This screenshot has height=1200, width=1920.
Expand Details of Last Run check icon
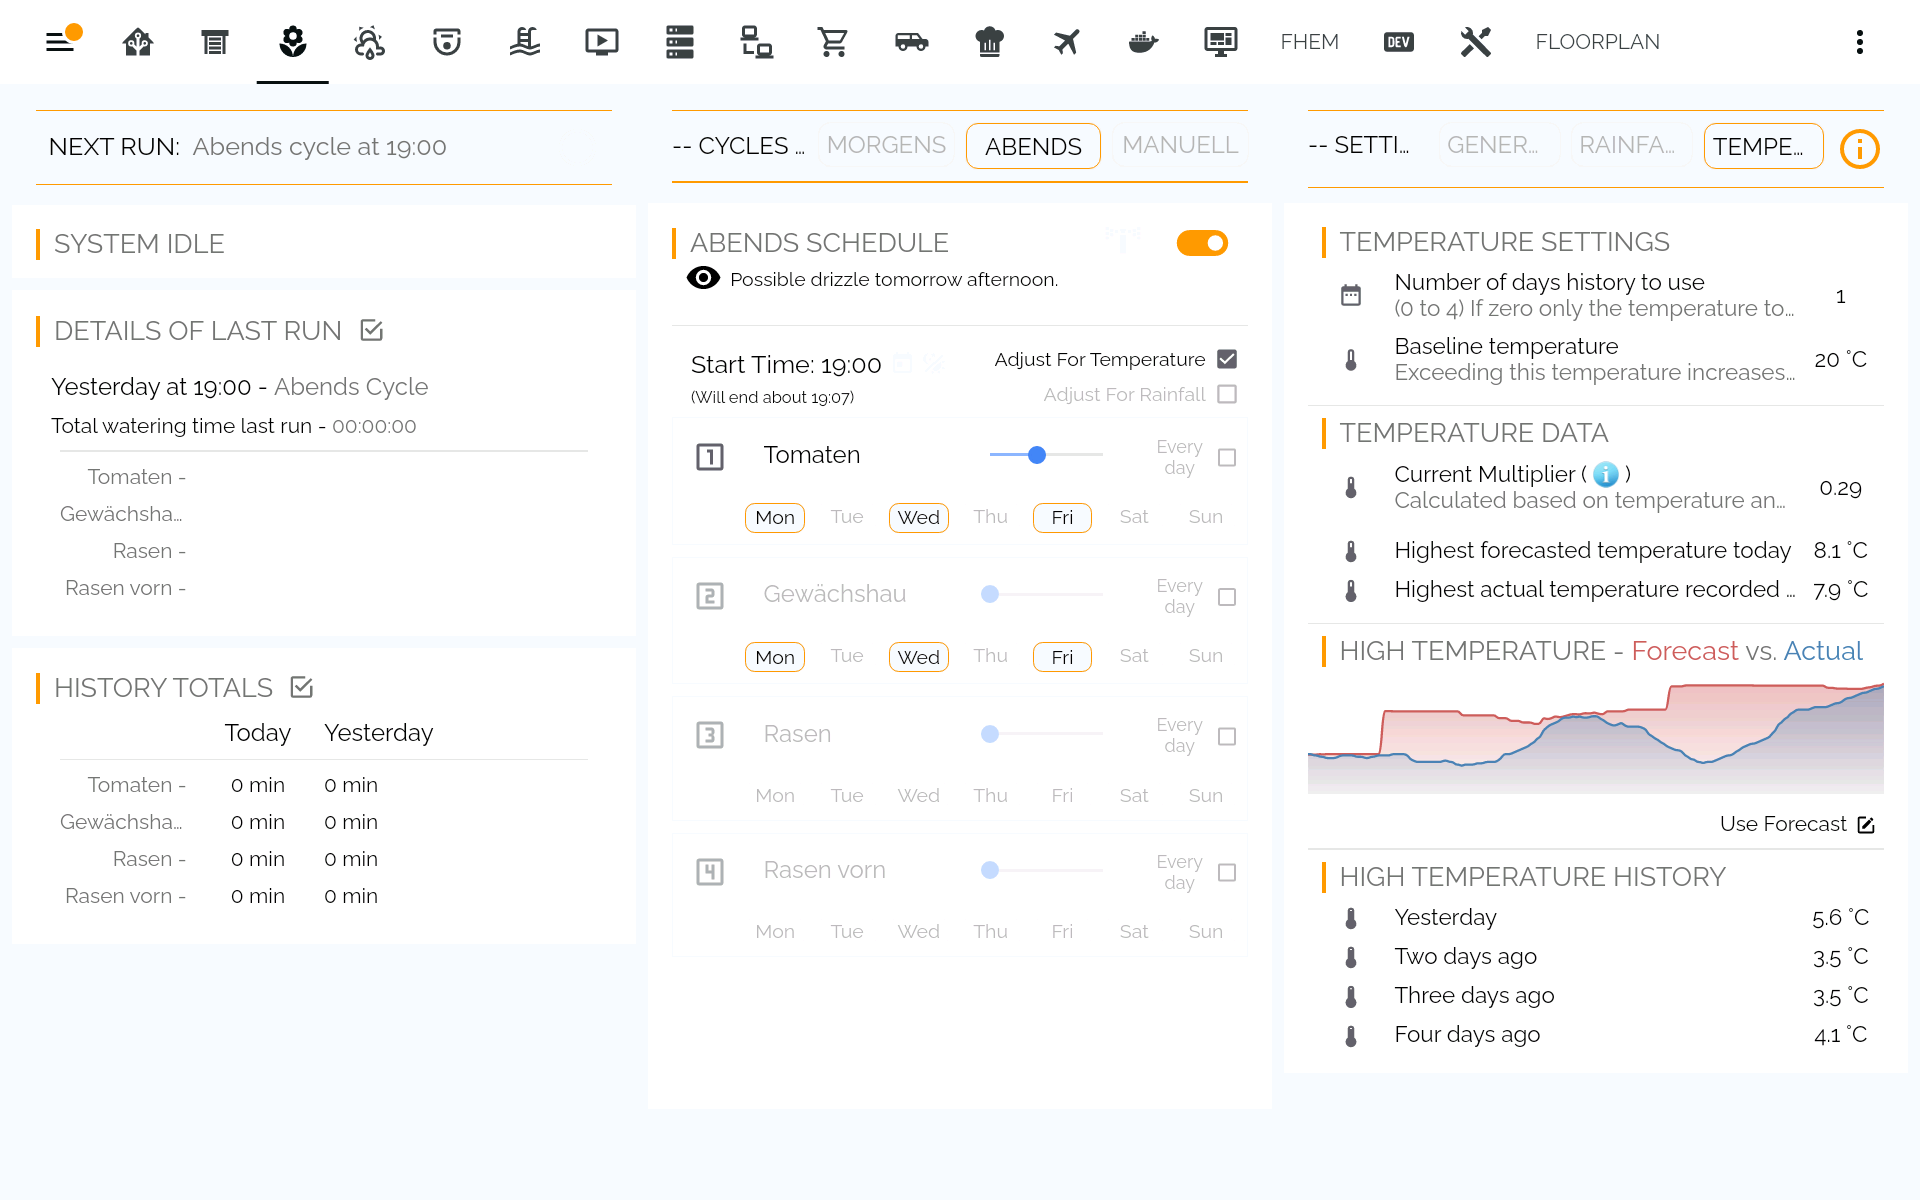pos(372,330)
